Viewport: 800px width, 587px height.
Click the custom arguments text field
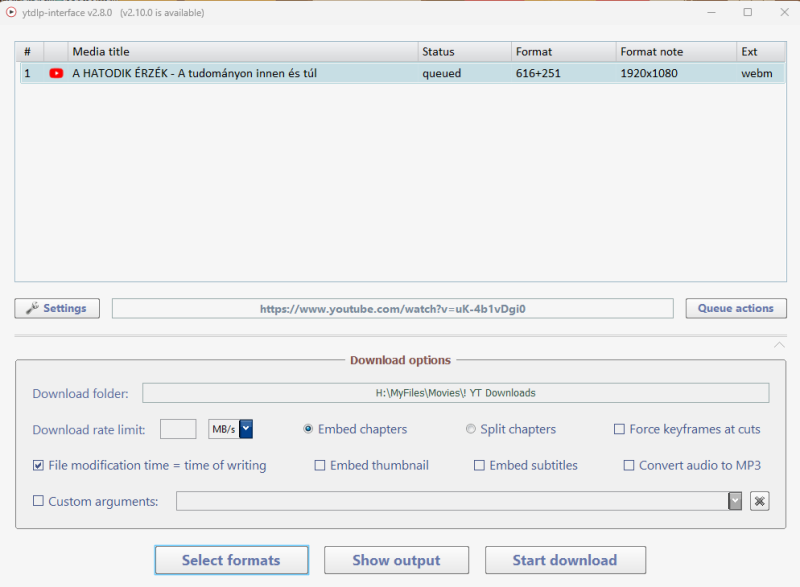[x=452, y=501]
